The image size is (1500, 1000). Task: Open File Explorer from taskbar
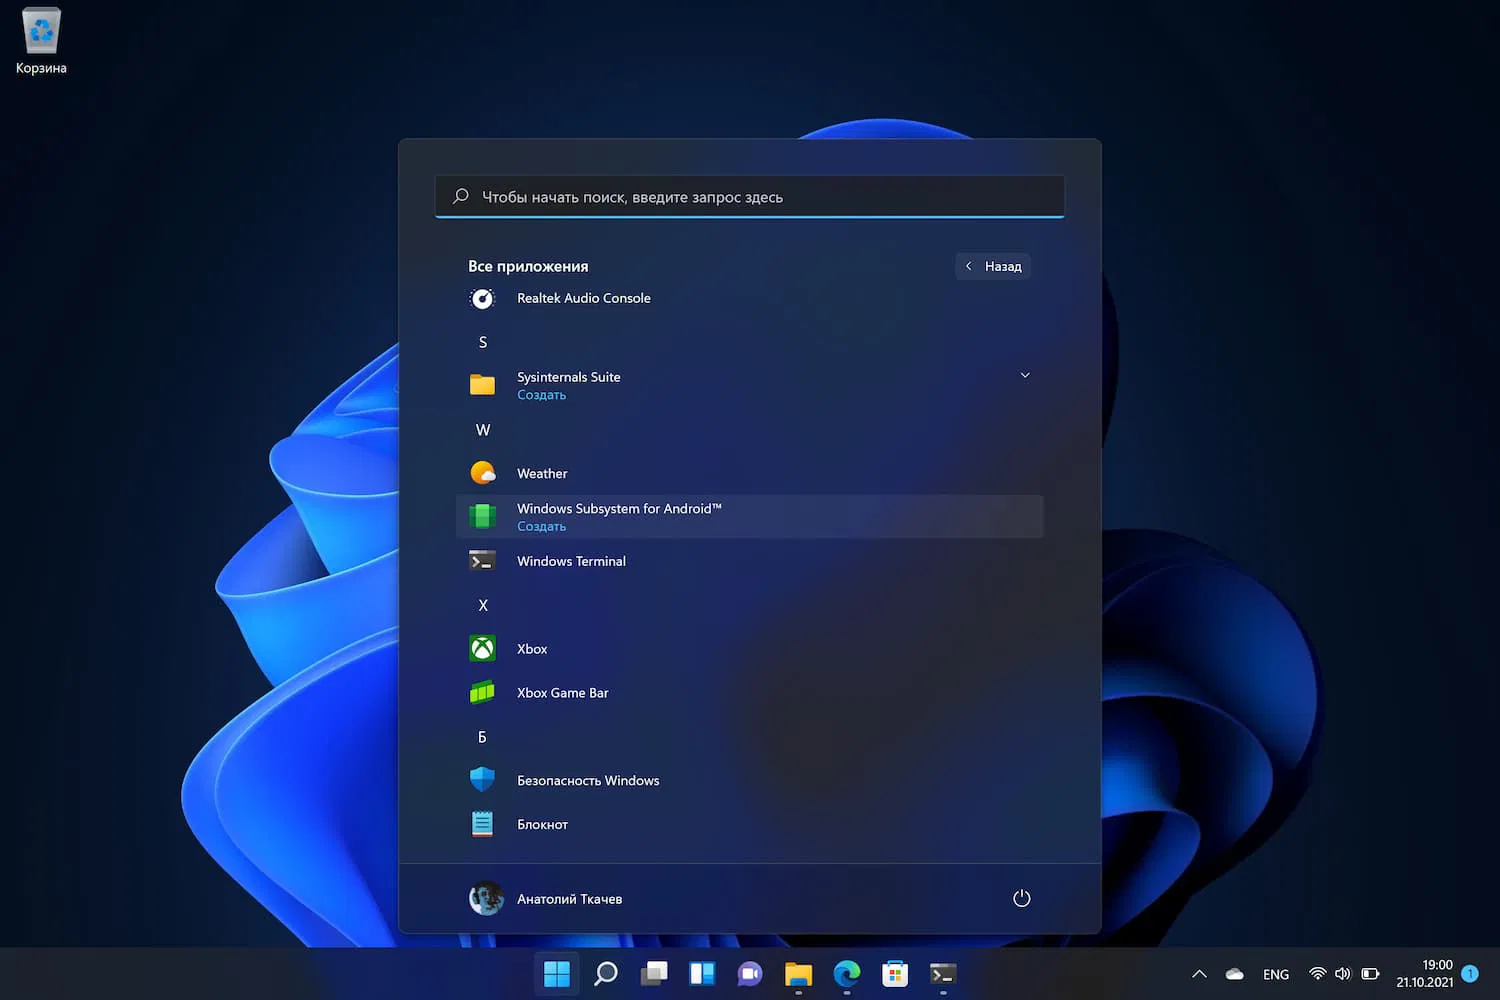point(798,974)
